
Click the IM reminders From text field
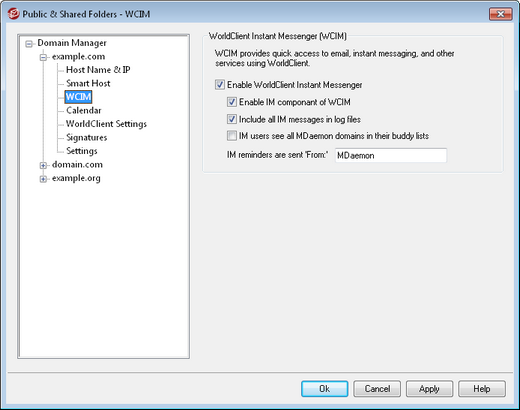click(x=391, y=155)
